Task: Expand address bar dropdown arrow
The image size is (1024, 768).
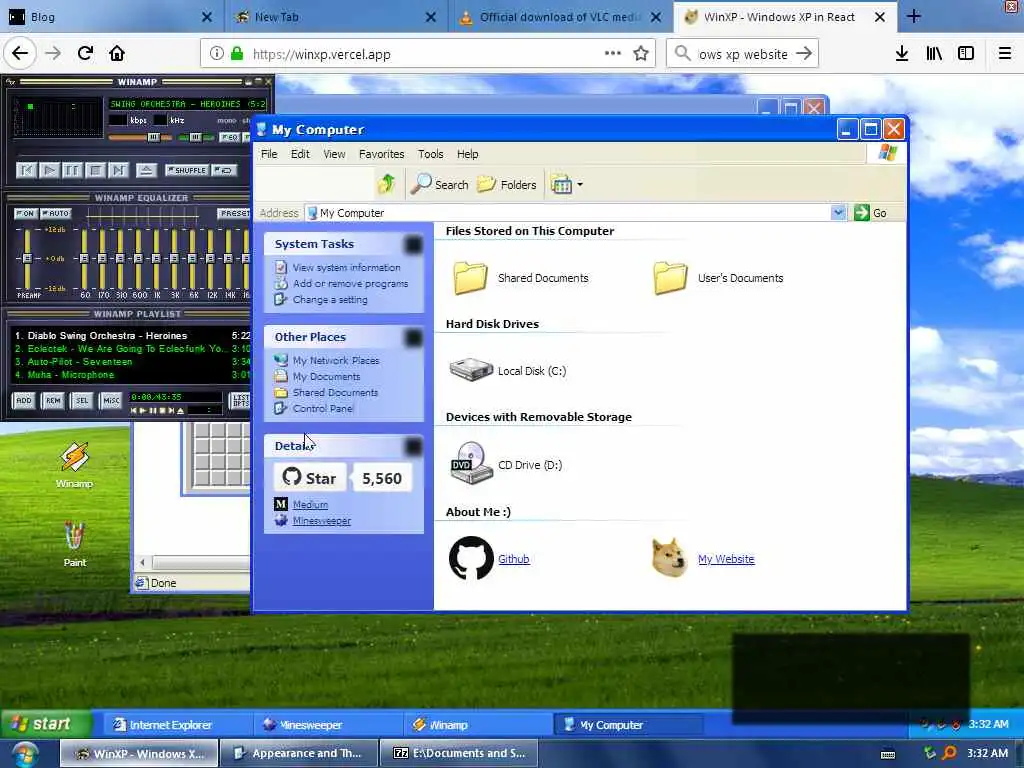Action: click(839, 213)
